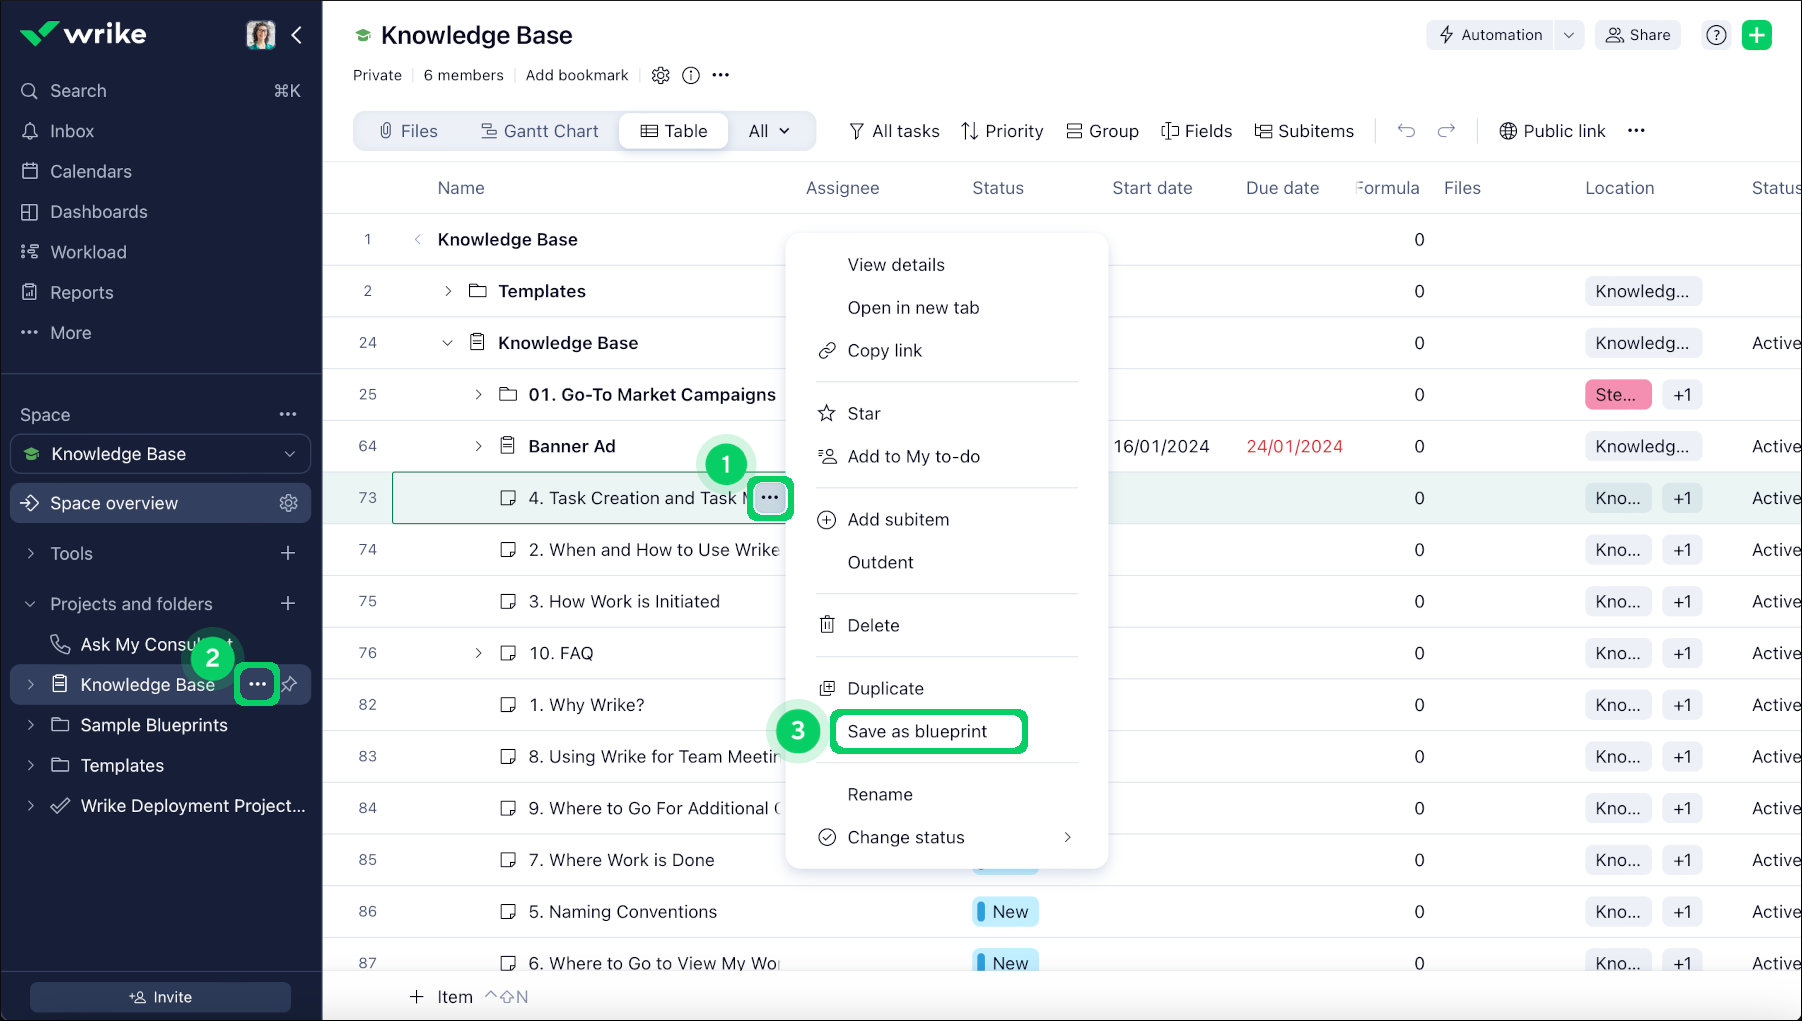
Task: Open the space info icon
Action: coord(690,75)
